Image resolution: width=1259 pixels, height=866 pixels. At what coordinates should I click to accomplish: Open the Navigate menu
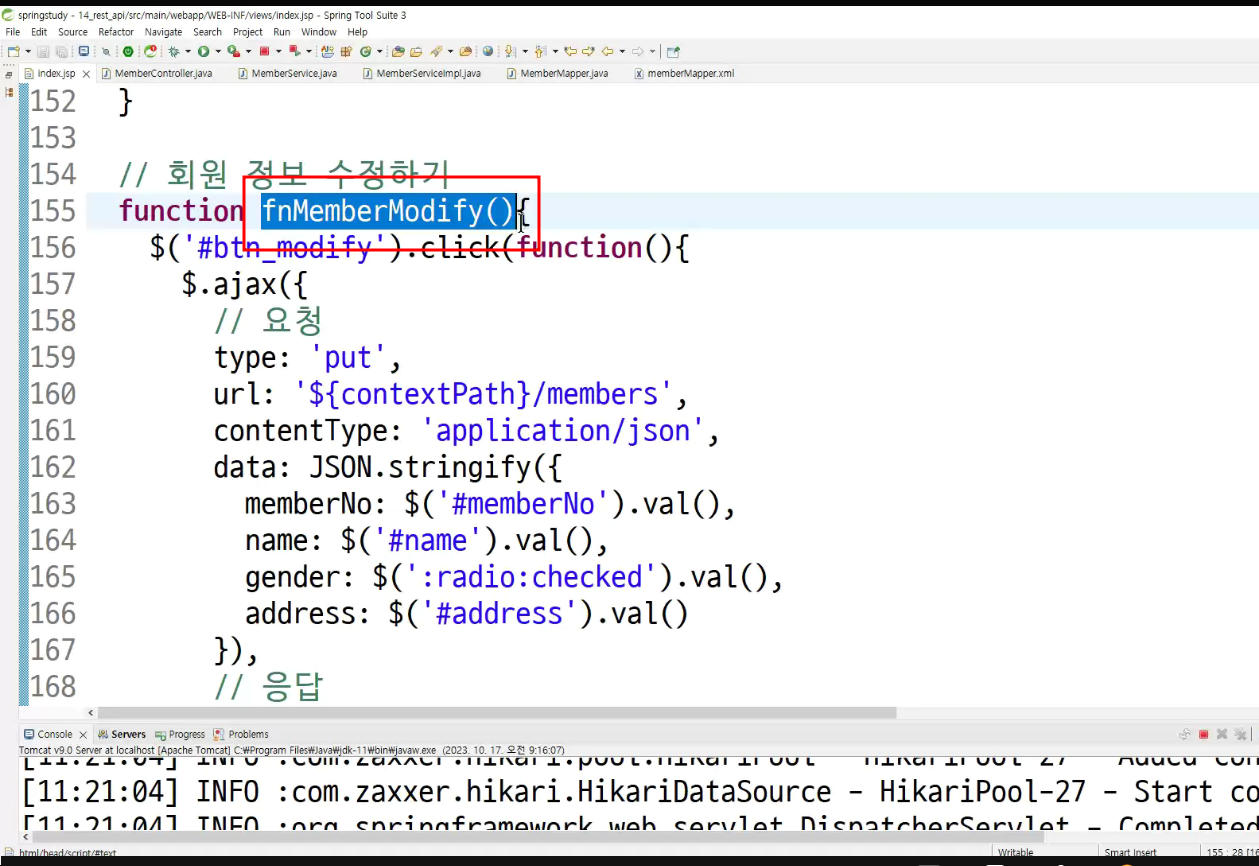(x=163, y=32)
